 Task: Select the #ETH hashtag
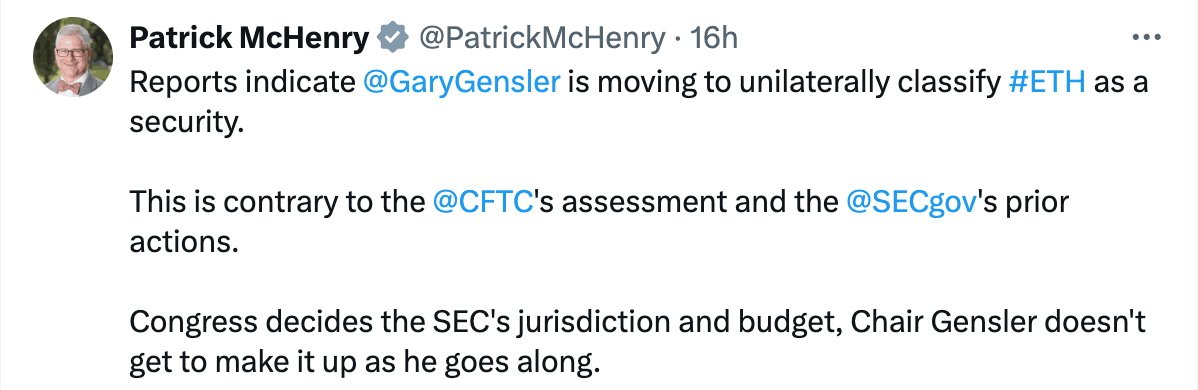coord(1047,83)
